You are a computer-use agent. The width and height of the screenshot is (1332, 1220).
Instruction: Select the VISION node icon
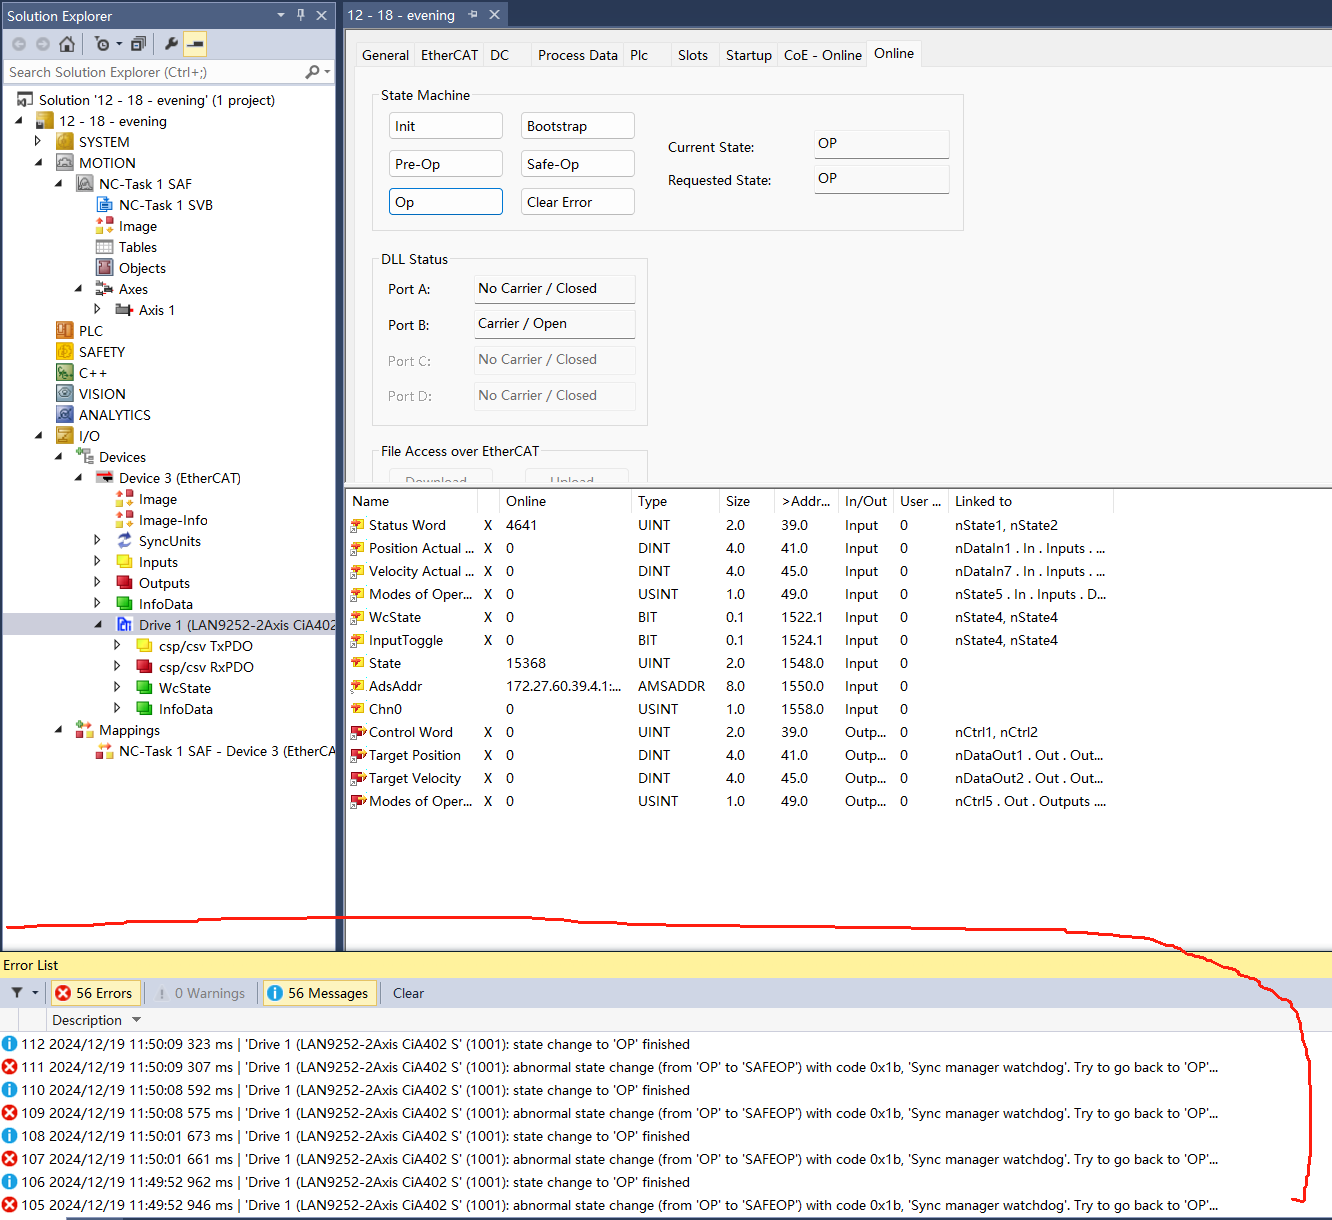(65, 394)
